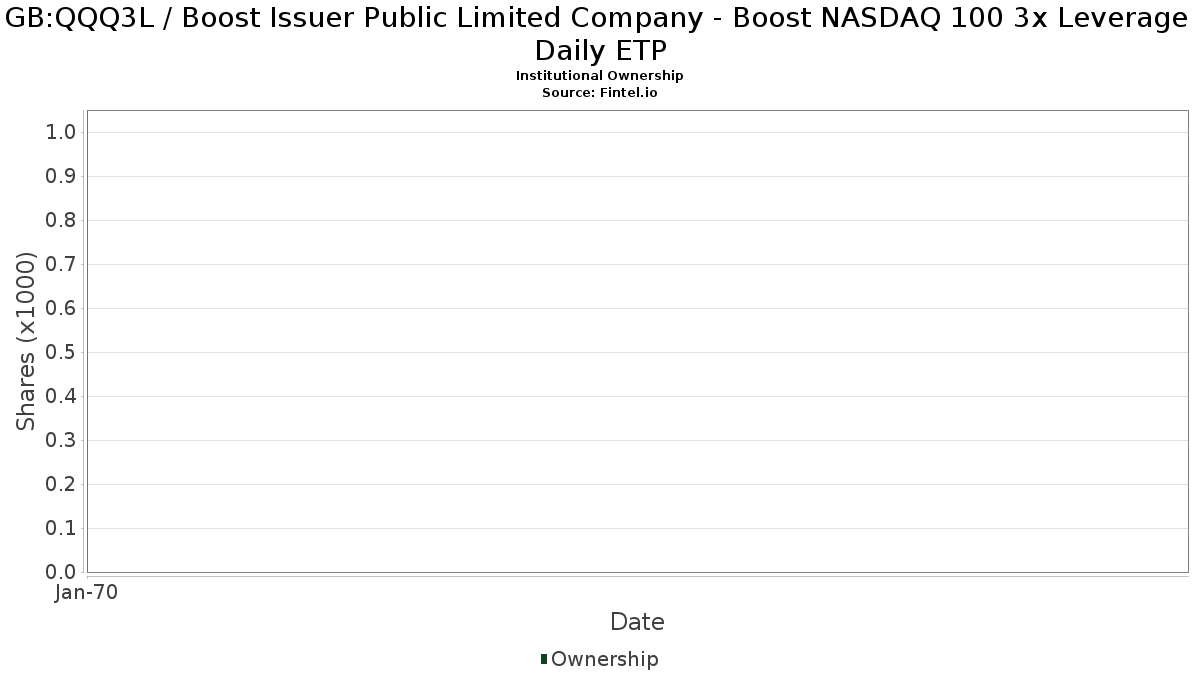Select the 0.2 y-axis tick label

click(61, 485)
